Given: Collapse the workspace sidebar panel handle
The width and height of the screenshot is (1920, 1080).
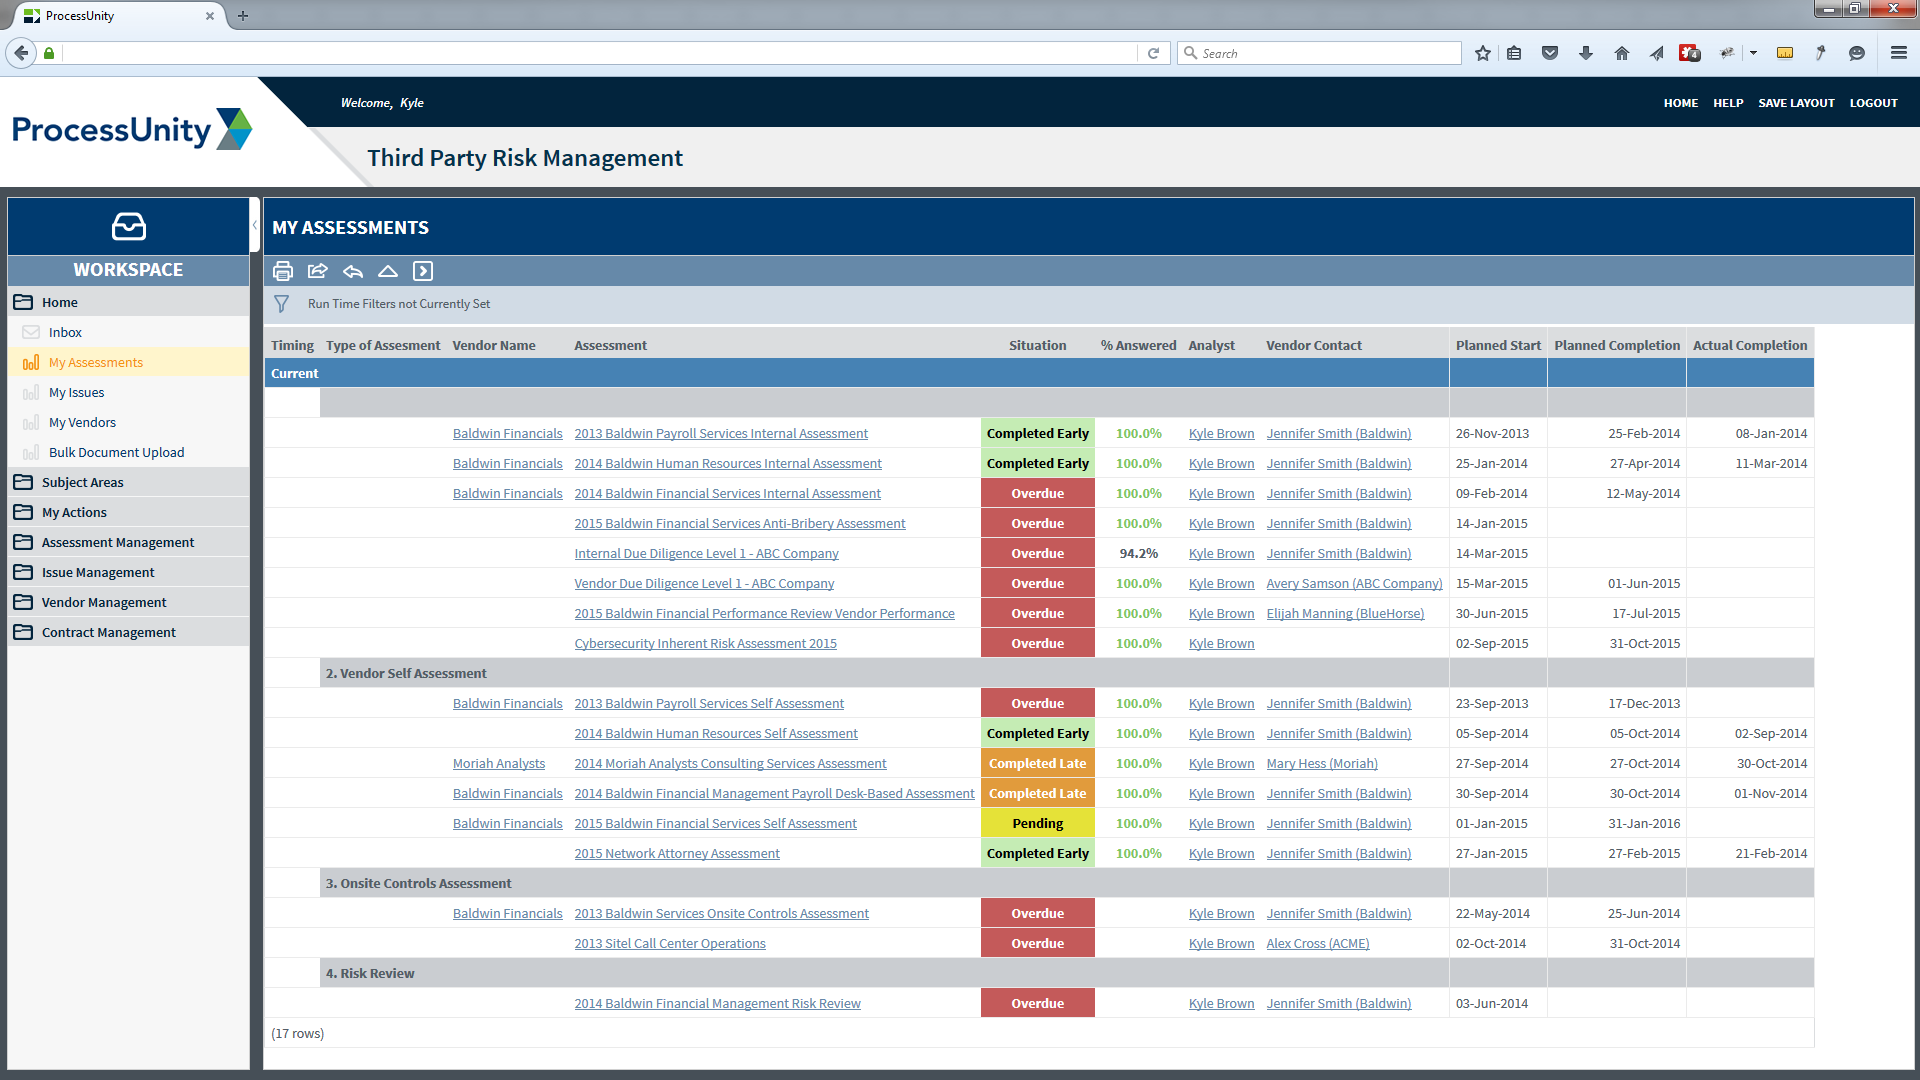Looking at the screenshot, I should tap(255, 226).
